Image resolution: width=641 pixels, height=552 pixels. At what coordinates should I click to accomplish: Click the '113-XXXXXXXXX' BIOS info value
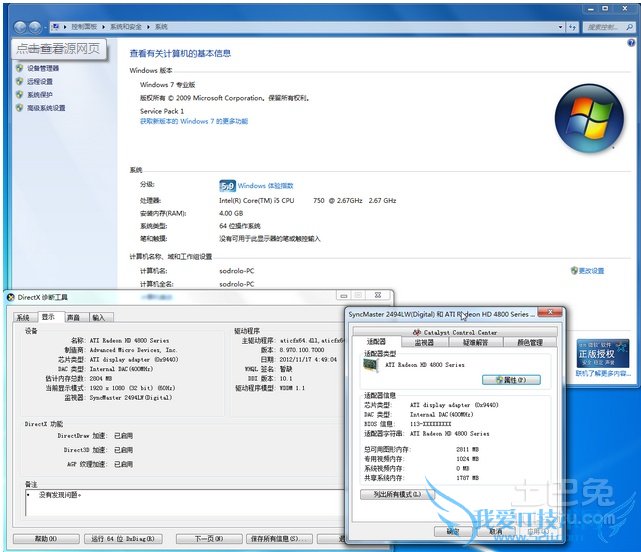430,424
